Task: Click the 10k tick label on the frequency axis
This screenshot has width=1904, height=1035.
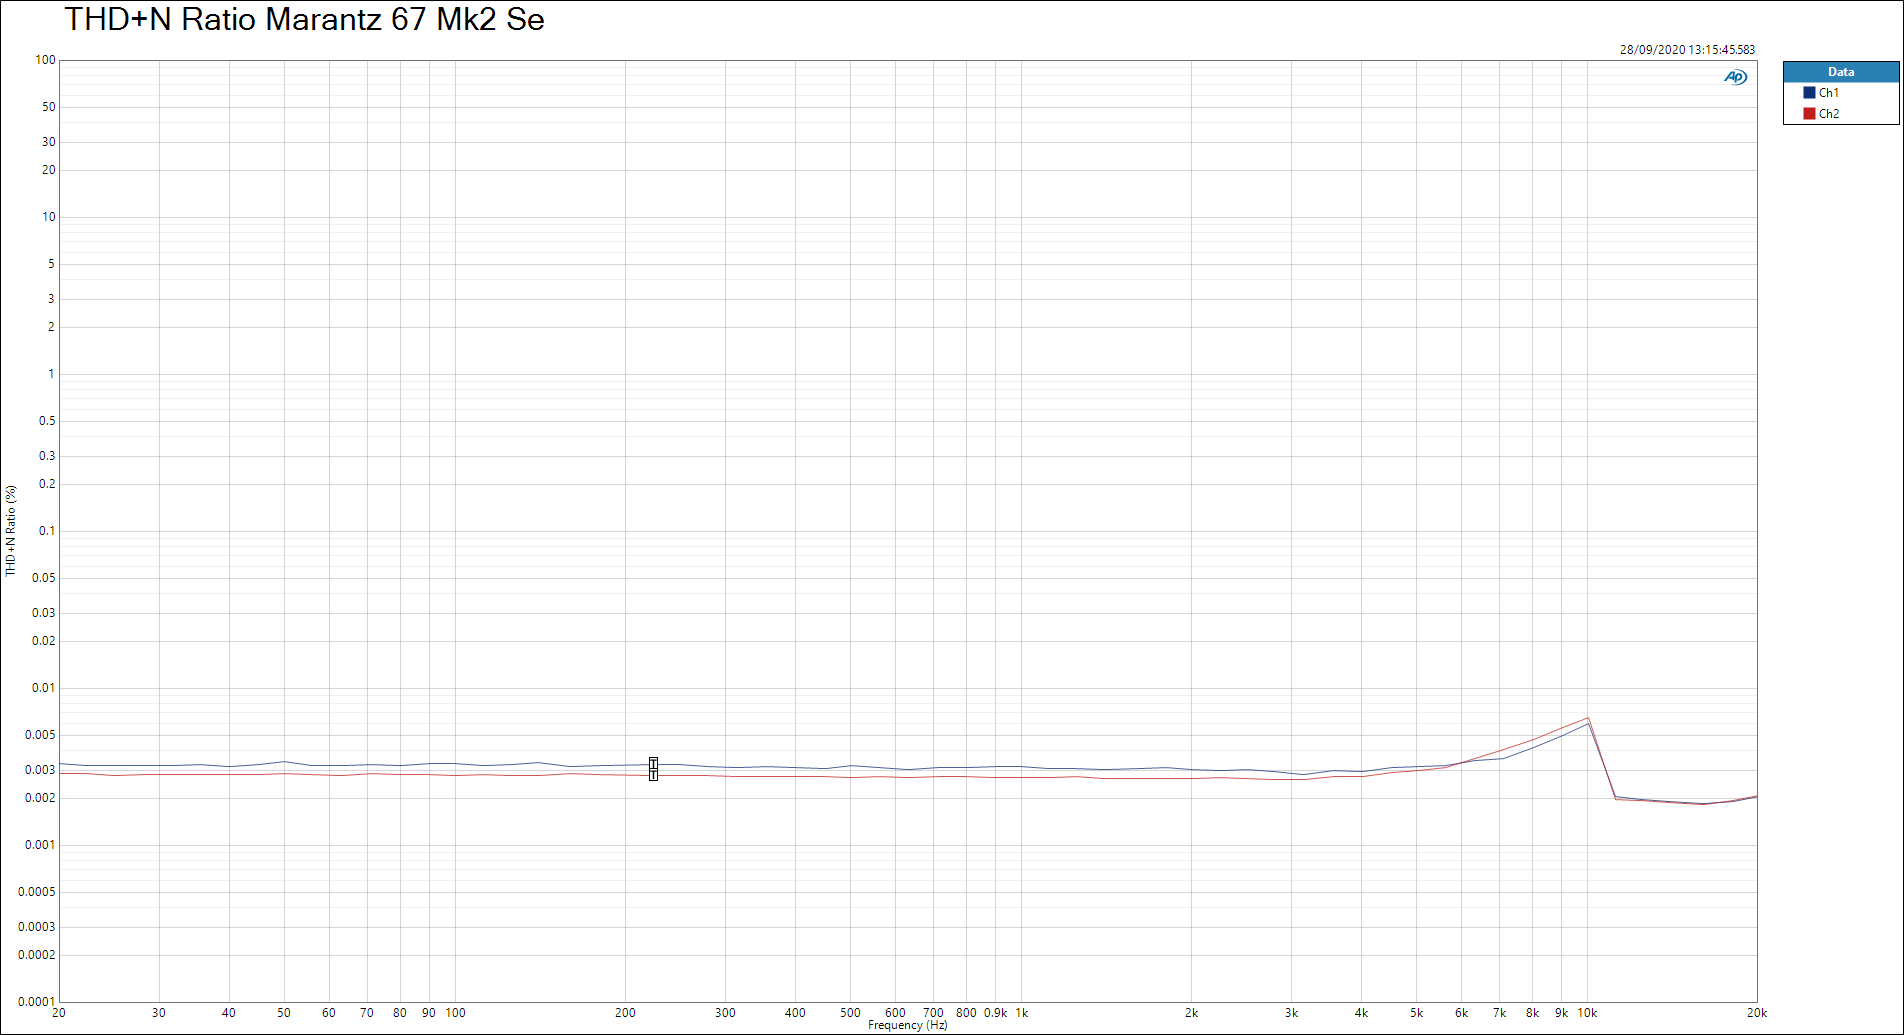Action: (x=1586, y=1013)
